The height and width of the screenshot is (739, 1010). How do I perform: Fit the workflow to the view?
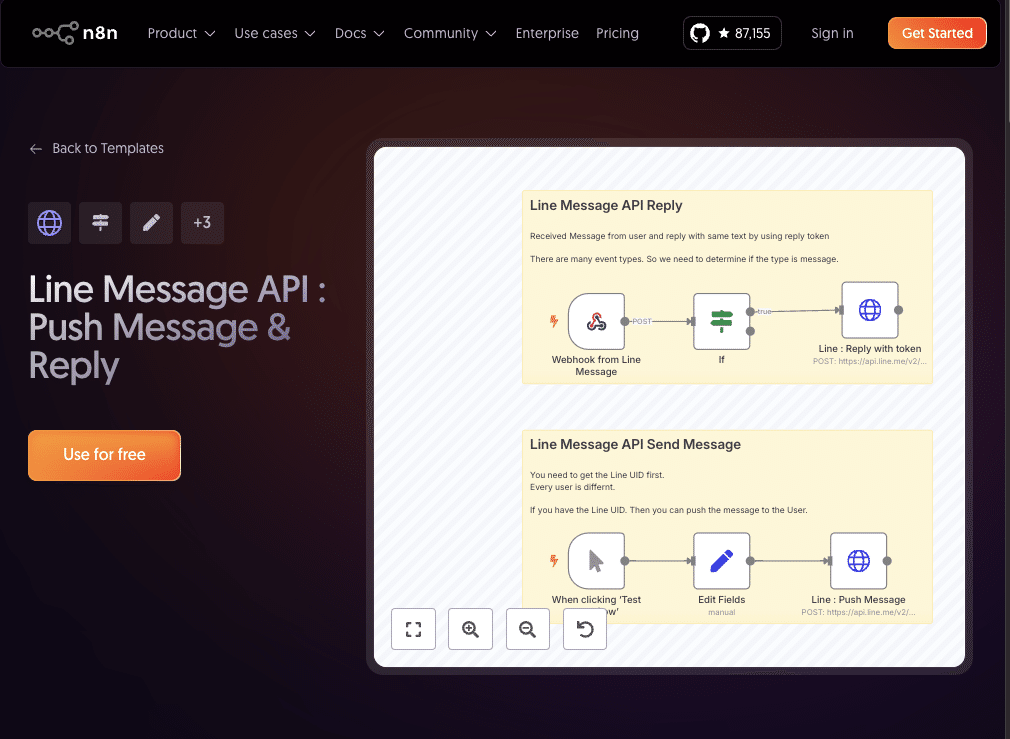tap(413, 629)
